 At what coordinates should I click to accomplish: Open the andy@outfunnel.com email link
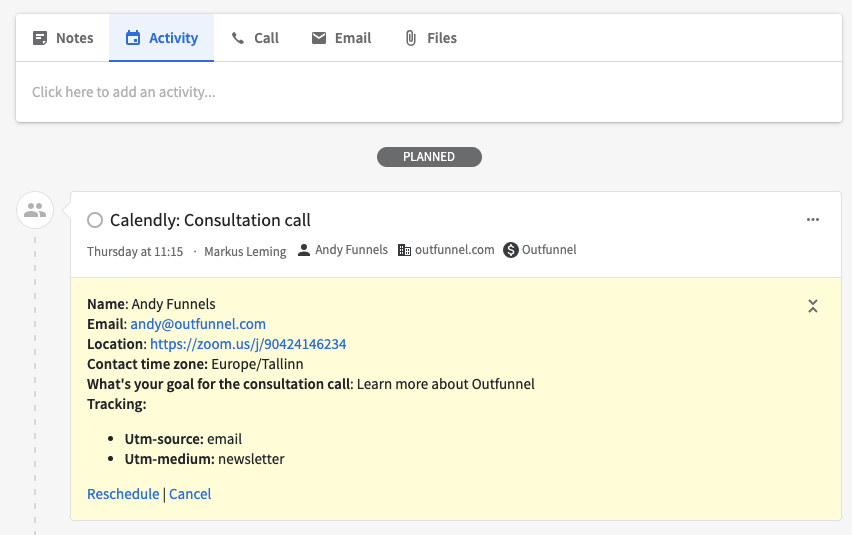pyautogui.click(x=198, y=324)
